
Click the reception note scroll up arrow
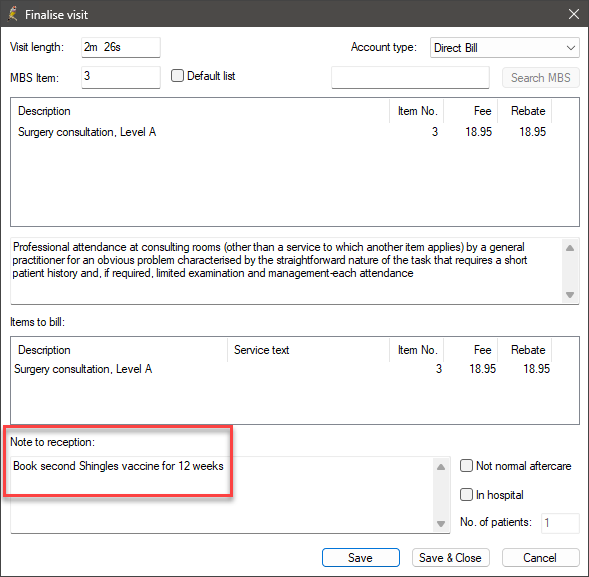point(441,467)
